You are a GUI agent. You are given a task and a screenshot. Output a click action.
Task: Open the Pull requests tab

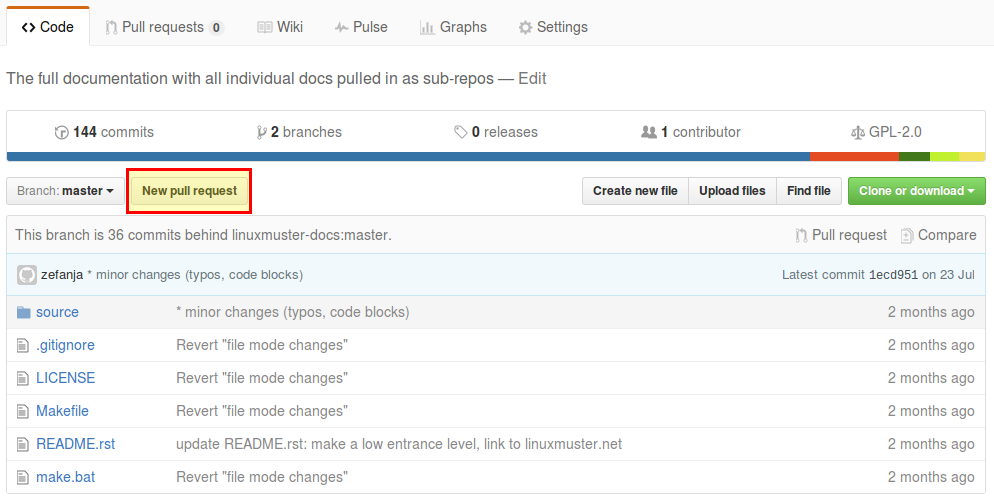[164, 27]
